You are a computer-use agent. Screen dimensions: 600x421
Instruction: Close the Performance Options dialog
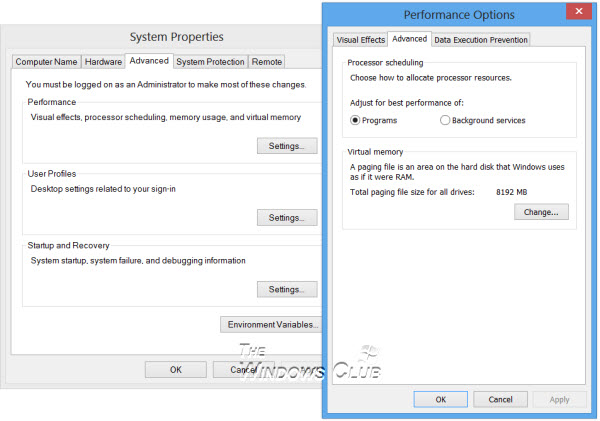[579, 11]
